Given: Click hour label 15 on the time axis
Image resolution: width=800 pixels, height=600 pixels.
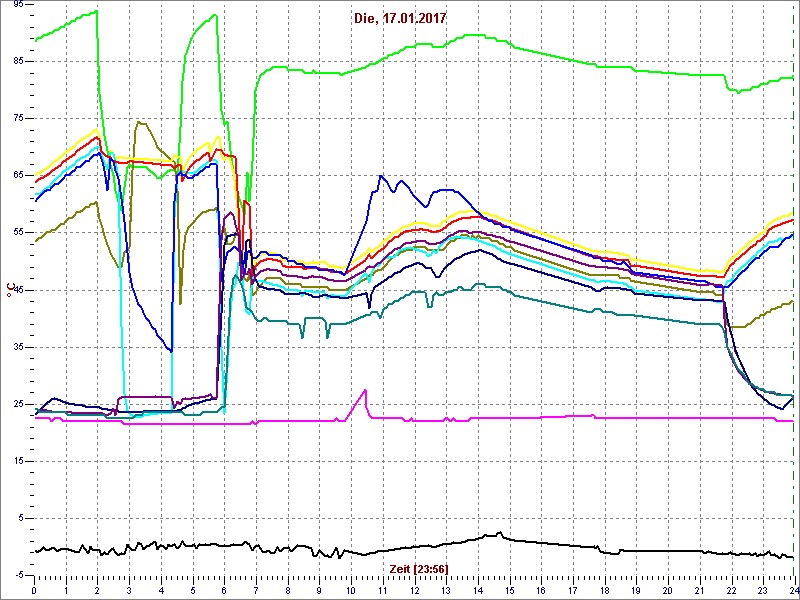Looking at the screenshot, I should point(510,591).
